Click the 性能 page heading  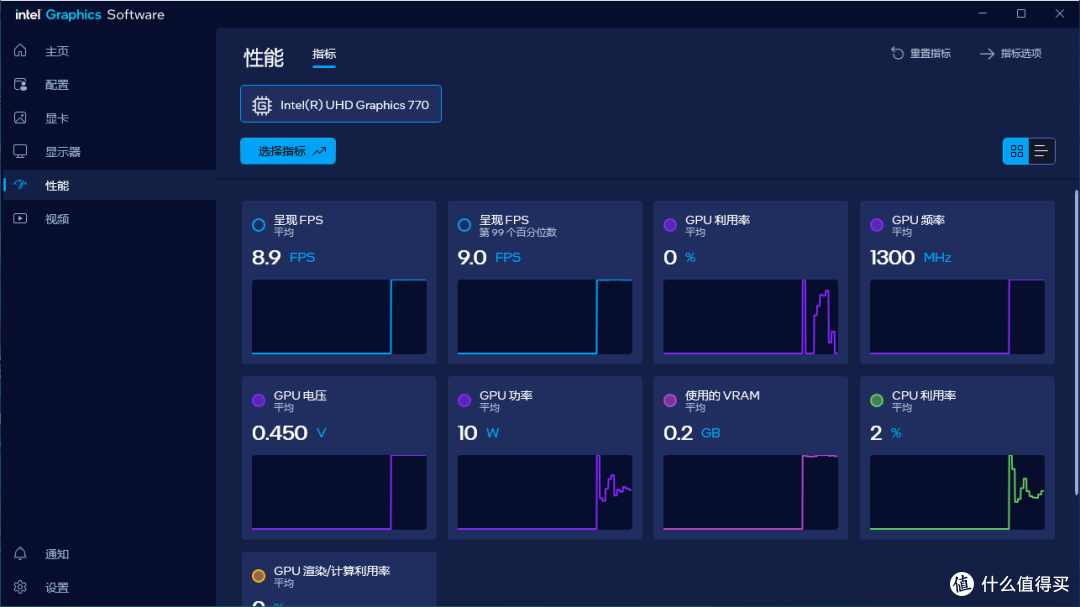pyautogui.click(x=264, y=57)
